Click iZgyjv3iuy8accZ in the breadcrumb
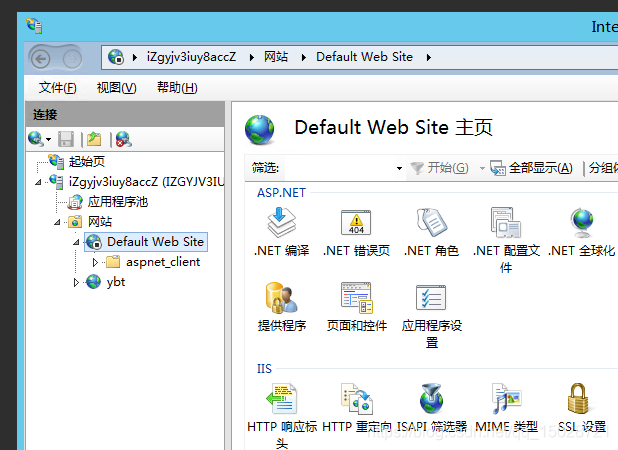Viewport: 618px width, 450px height. pyautogui.click(x=192, y=57)
